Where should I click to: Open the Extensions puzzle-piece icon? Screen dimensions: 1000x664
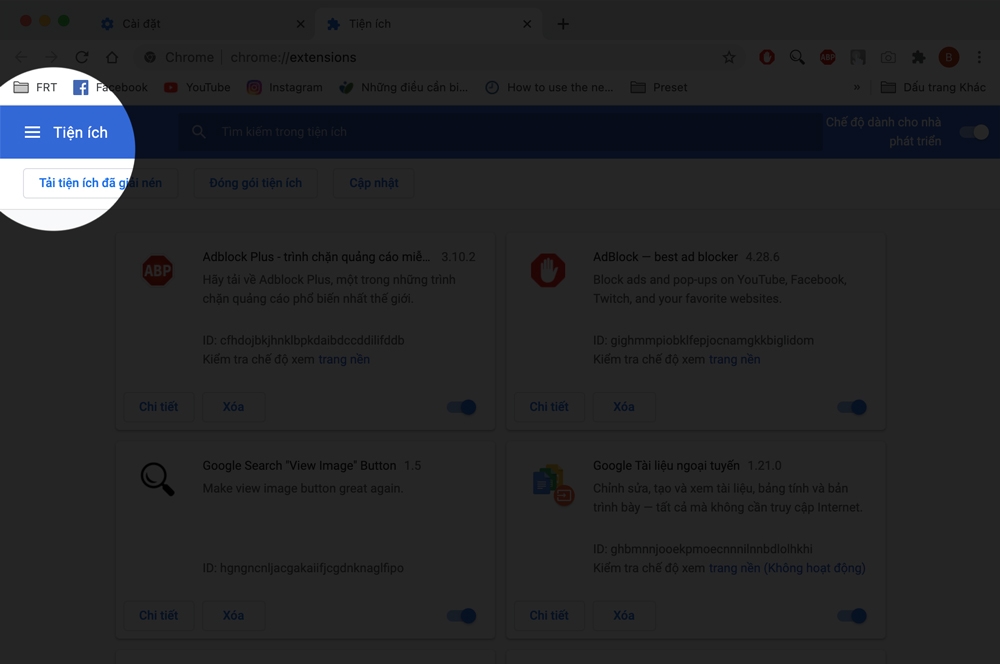918,57
